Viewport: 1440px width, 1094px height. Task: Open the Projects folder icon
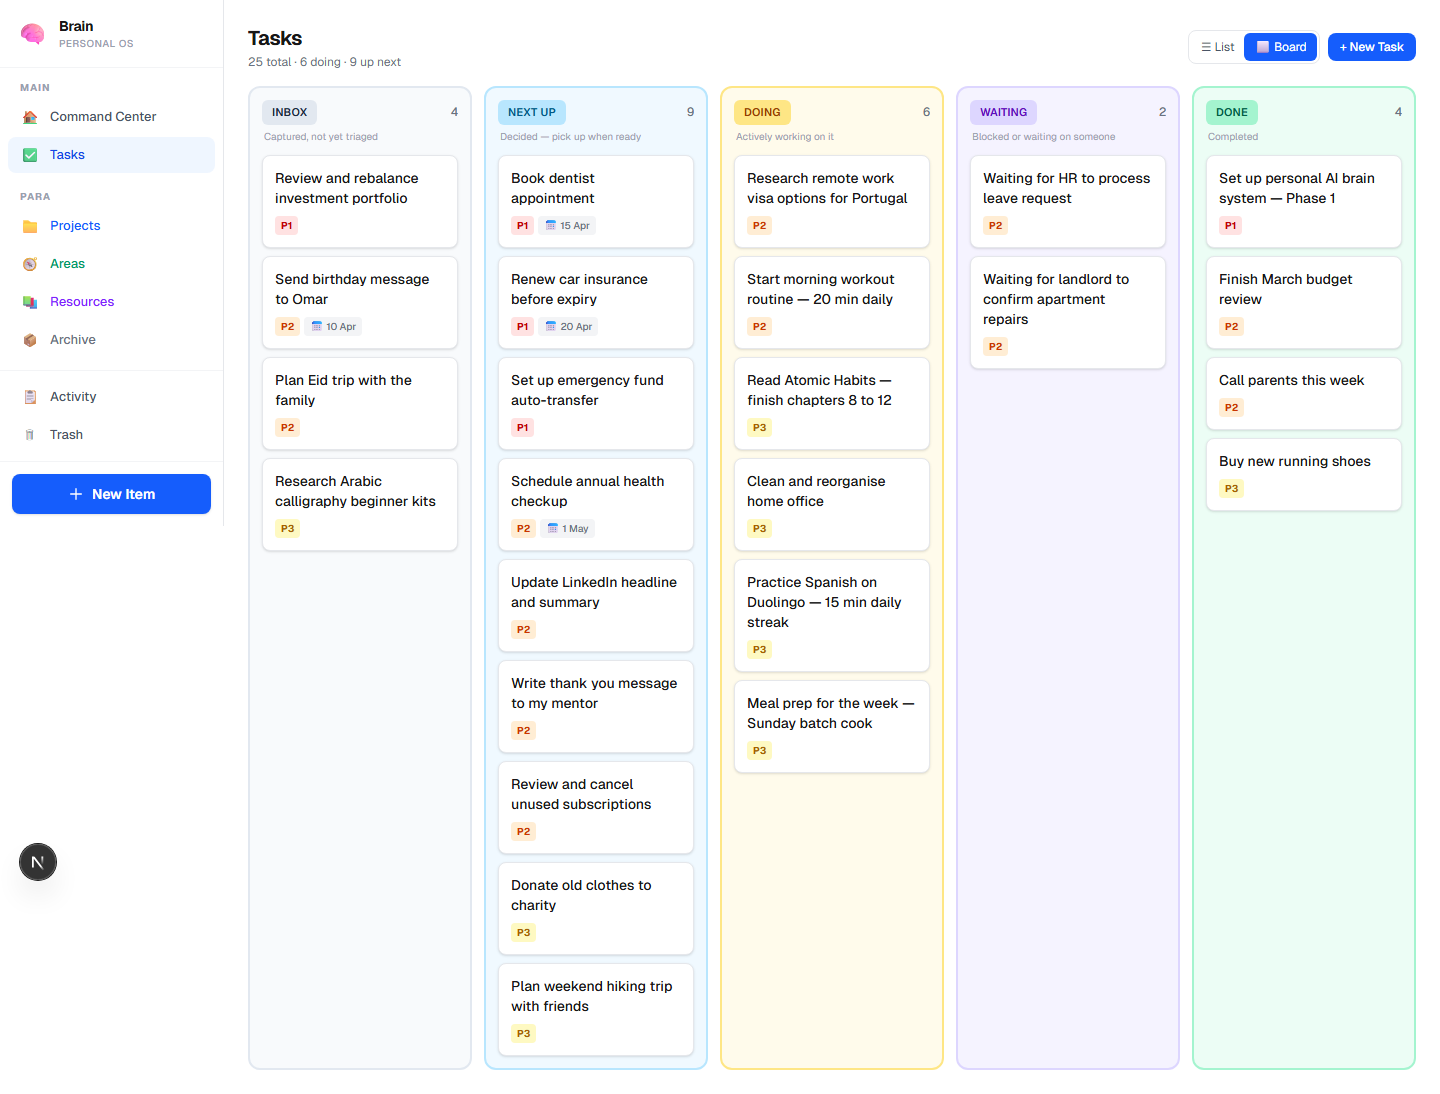tap(30, 225)
